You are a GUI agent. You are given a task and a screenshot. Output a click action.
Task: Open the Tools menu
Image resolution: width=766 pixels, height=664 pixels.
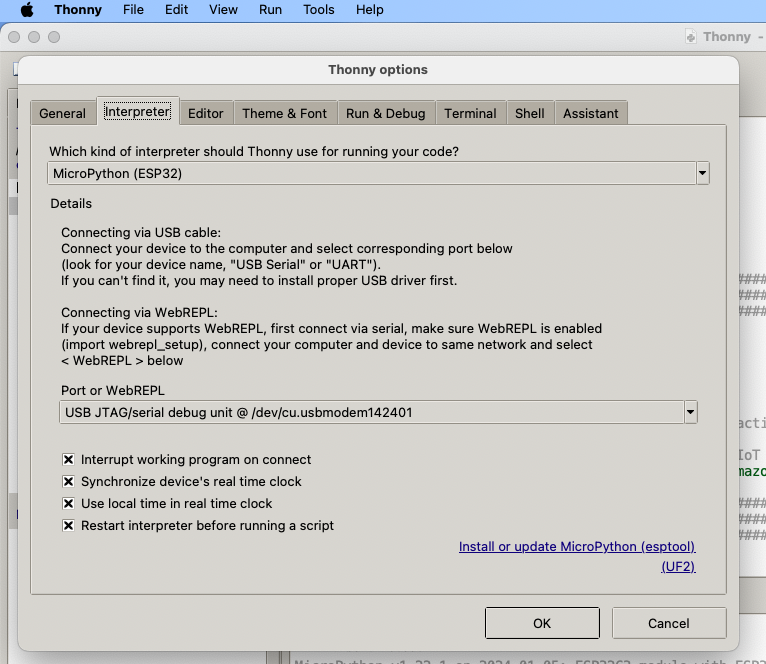[x=319, y=10]
